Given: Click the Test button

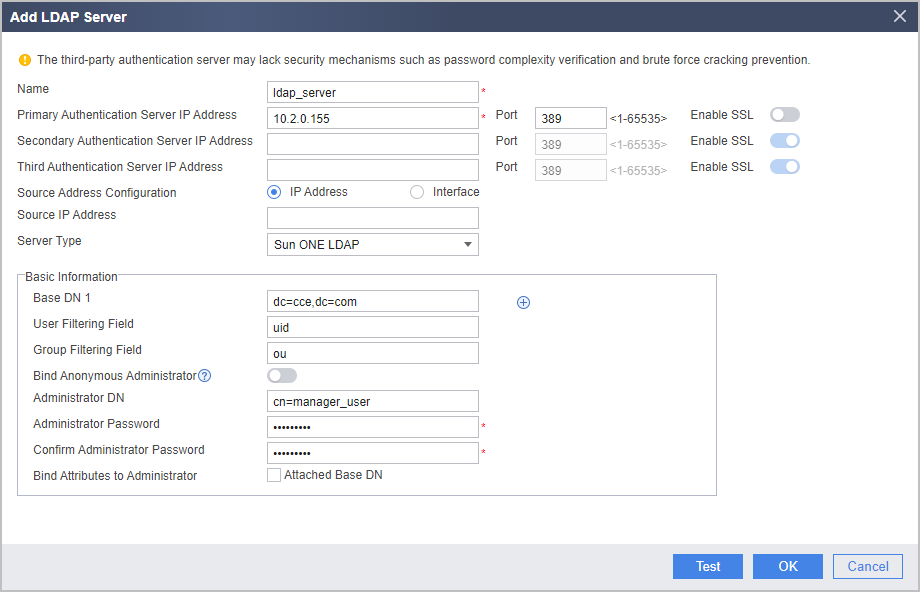Looking at the screenshot, I should (708, 566).
